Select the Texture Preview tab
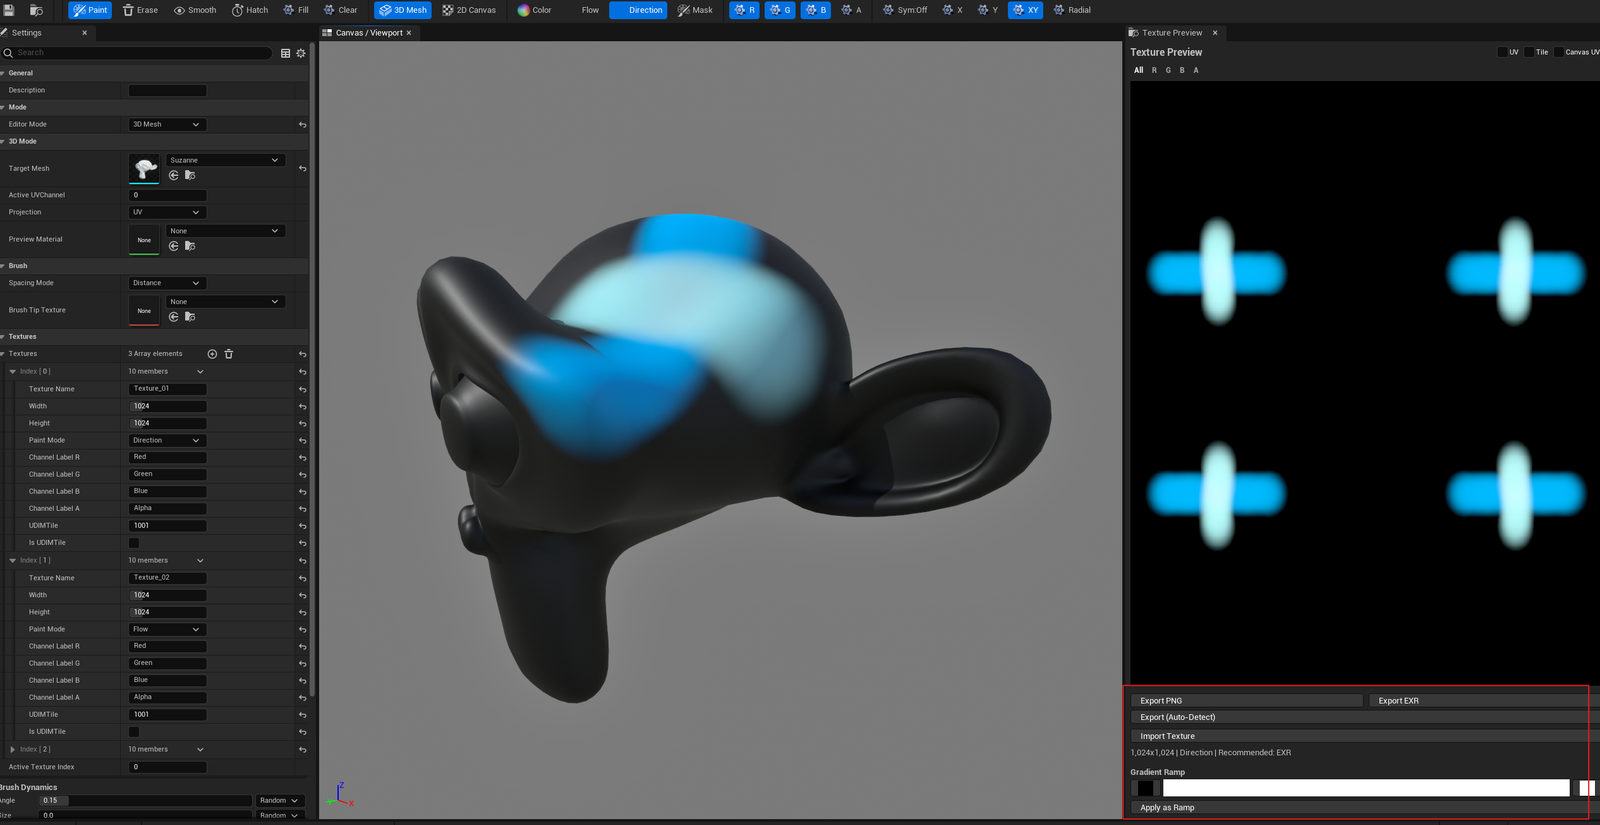Image resolution: width=1600 pixels, height=825 pixels. tap(1172, 33)
